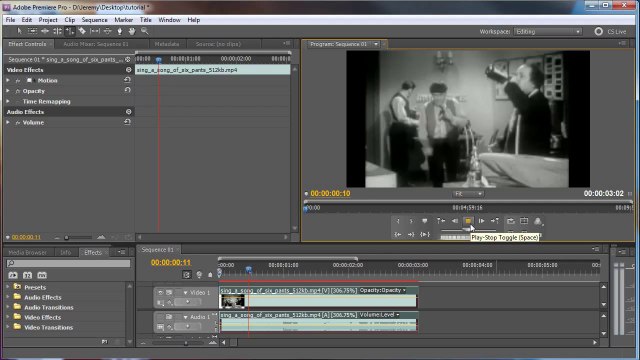640x360 pixels.
Task: Toggle Sync Lock on Video 1
Action: [x=169, y=293]
